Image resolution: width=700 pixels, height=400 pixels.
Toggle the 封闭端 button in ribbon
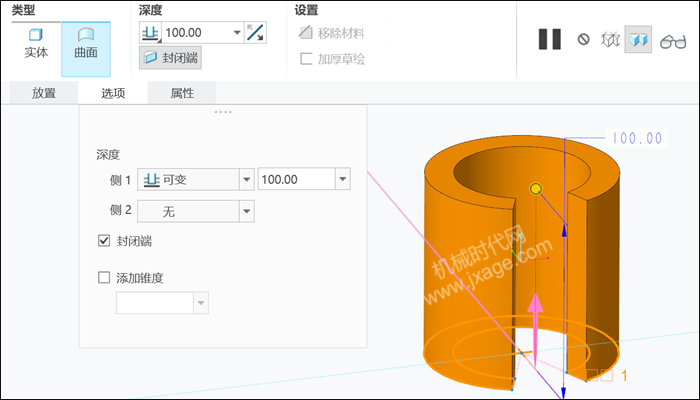pyautogui.click(x=170, y=58)
